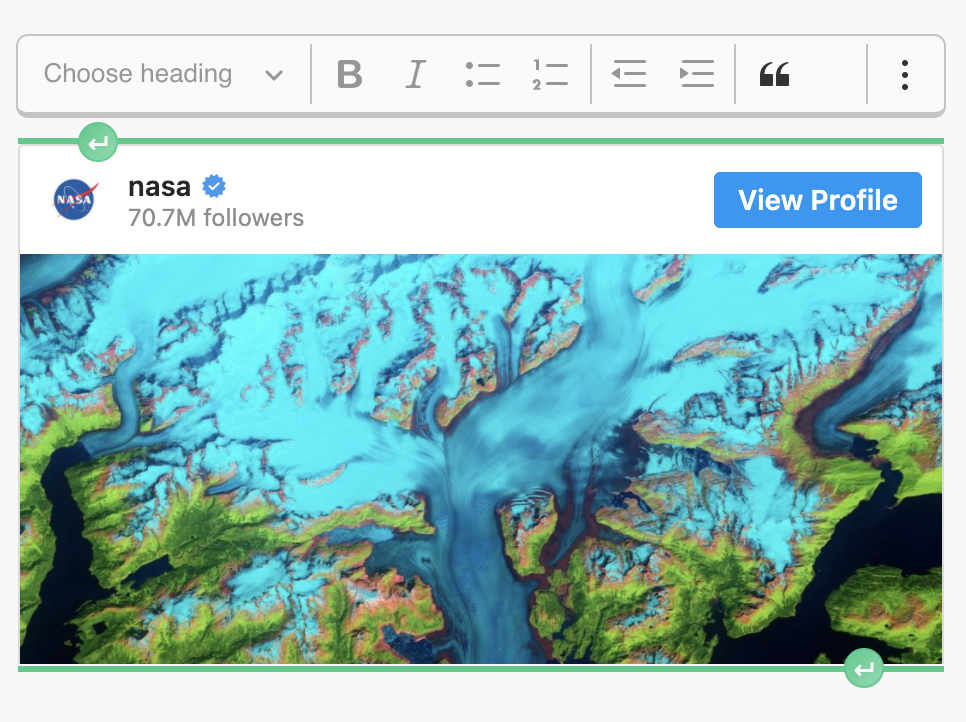The height and width of the screenshot is (722, 966).
Task: Insert a paragraph below via bottom green arrow
Action: click(863, 668)
